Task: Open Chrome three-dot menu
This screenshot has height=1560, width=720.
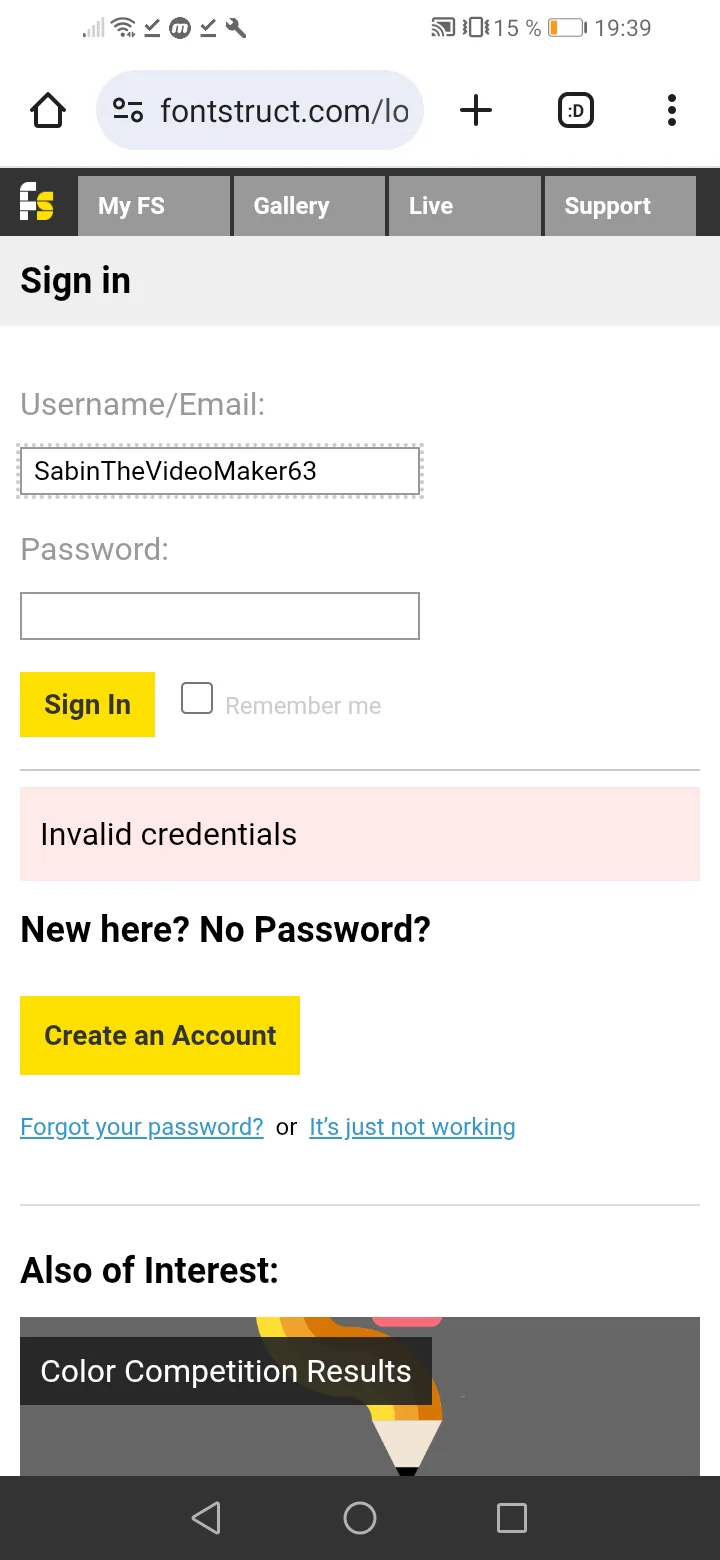Action: (671, 110)
